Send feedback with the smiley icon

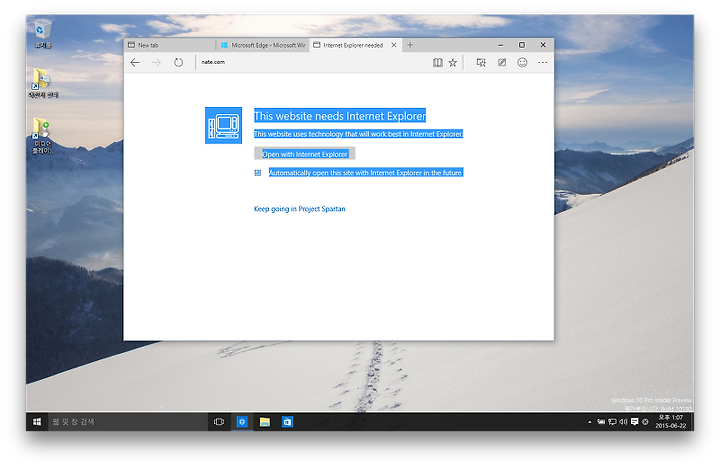[x=522, y=62]
